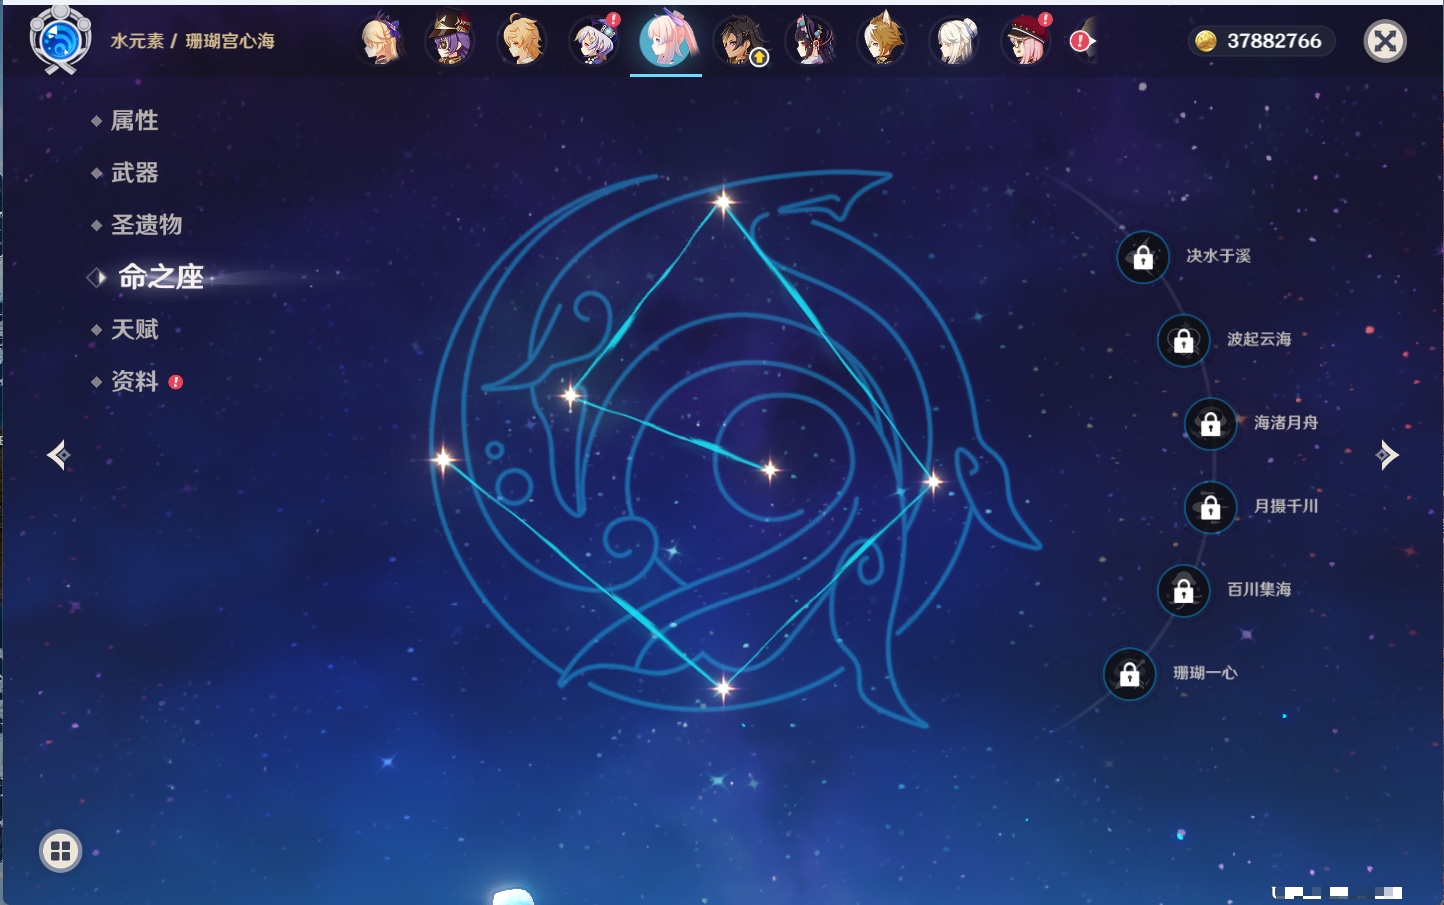The width and height of the screenshot is (1444, 905).
Task: Select the lavender-haired character with red alert badge
Action: tap(594, 41)
